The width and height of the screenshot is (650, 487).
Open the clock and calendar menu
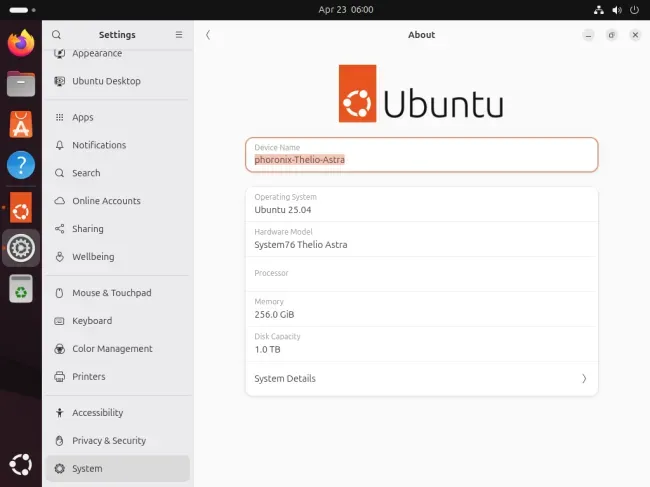346,10
